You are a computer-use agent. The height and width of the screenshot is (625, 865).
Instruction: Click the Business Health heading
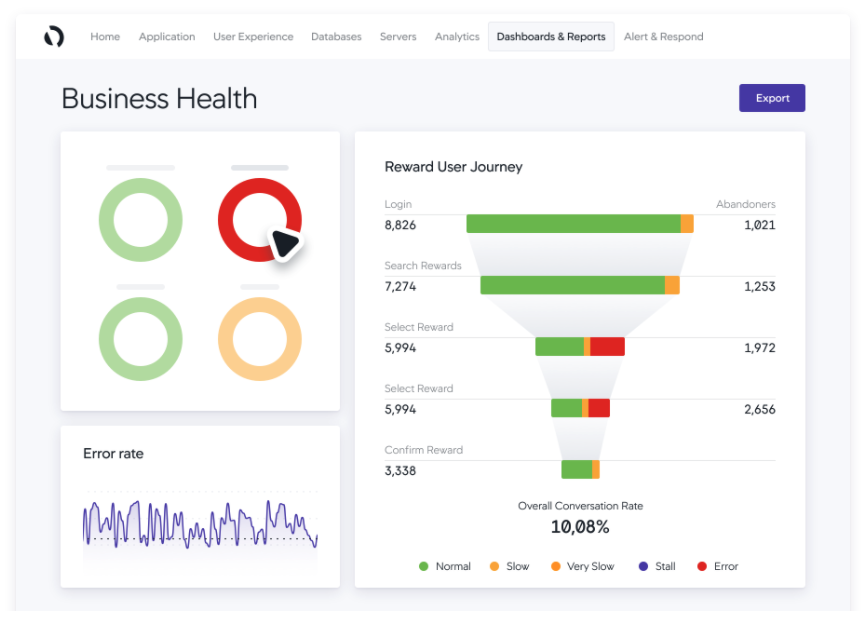tap(159, 99)
